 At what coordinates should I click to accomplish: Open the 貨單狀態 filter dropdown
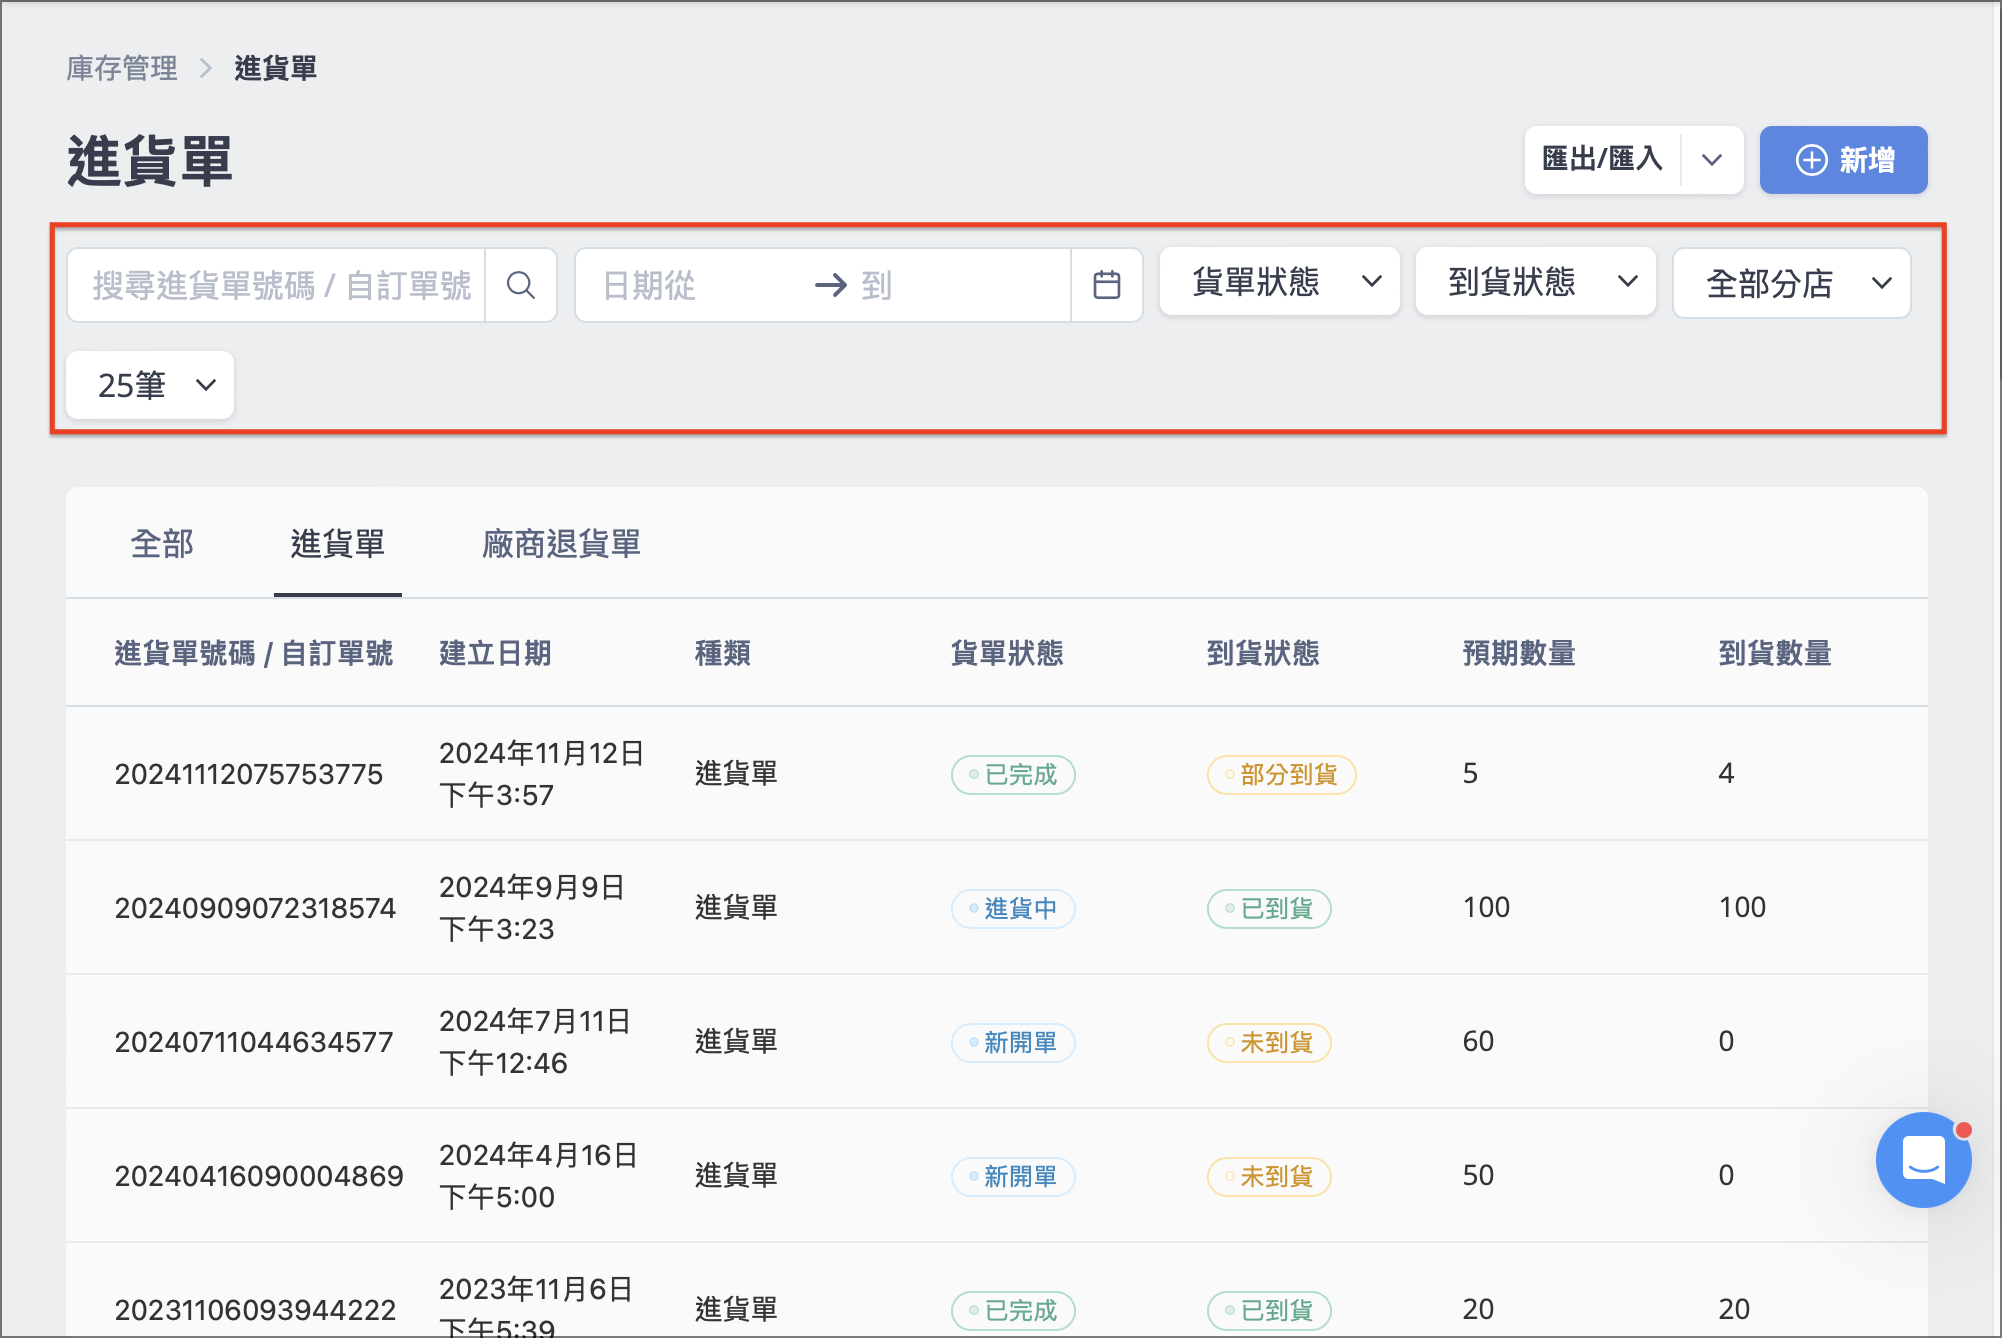(1279, 283)
